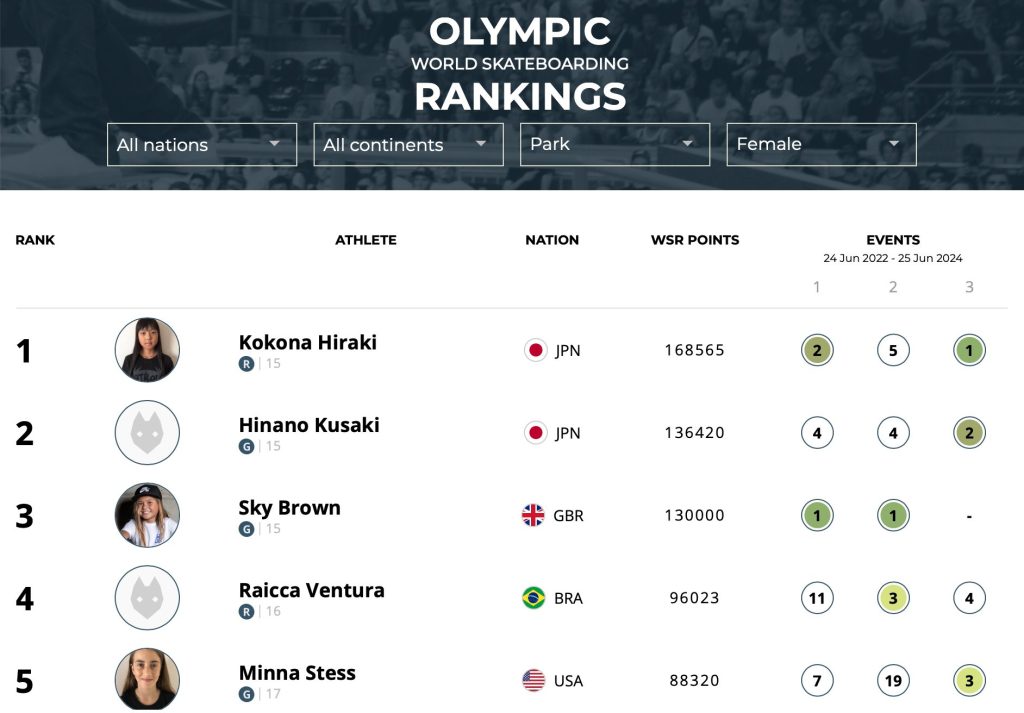Click the USA flag icon
Viewport: 1024px width, 713px height.
(534, 680)
